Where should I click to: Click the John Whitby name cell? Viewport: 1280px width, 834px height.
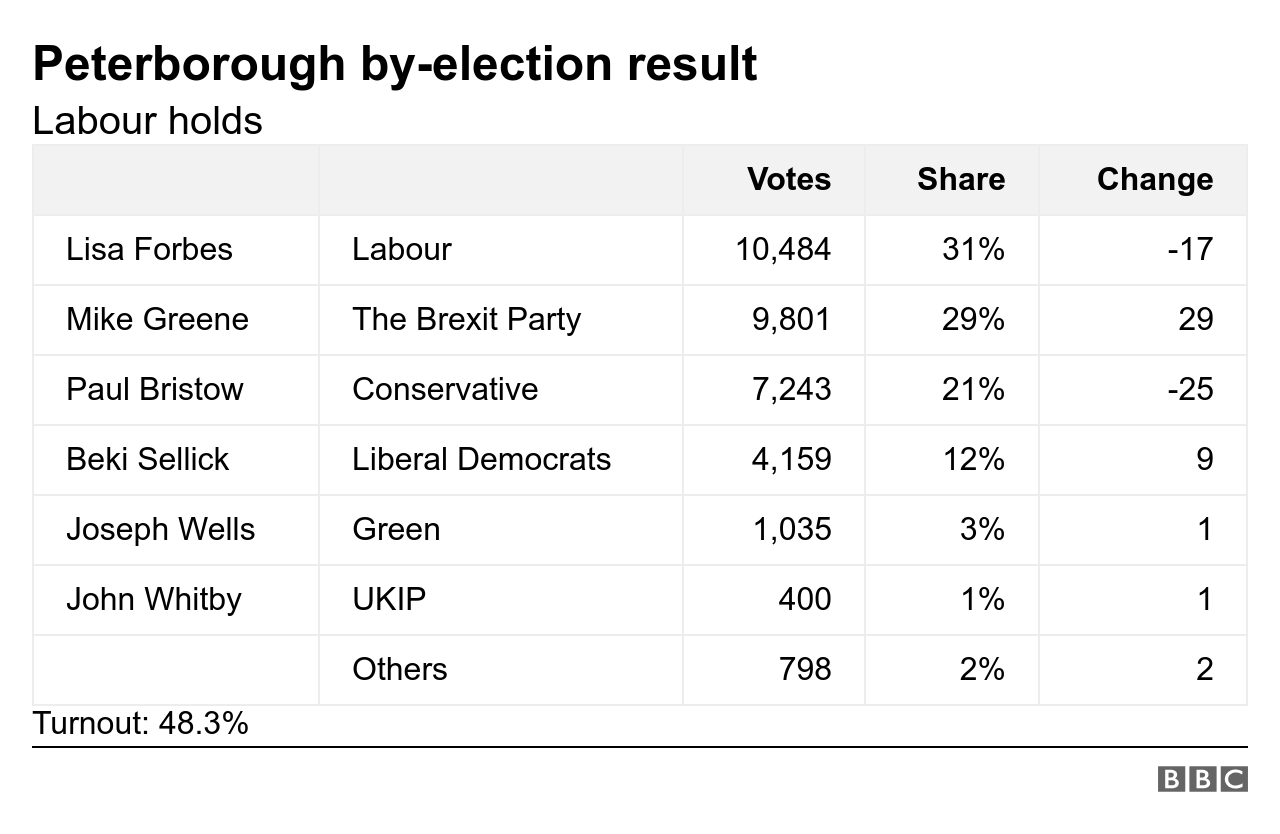(154, 599)
